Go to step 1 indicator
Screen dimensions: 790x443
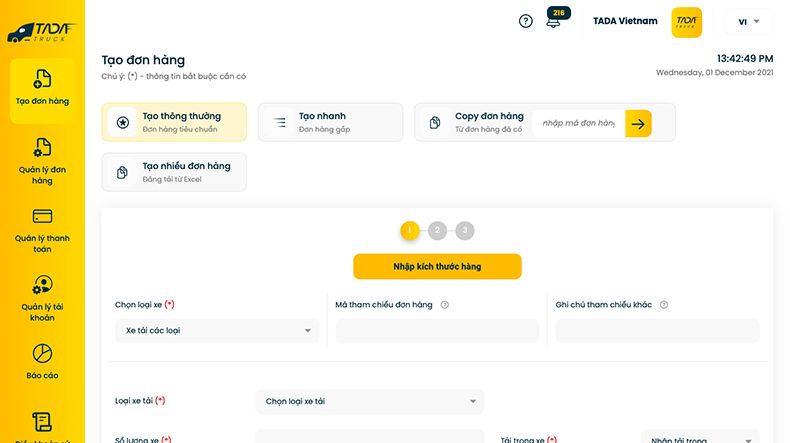point(410,231)
